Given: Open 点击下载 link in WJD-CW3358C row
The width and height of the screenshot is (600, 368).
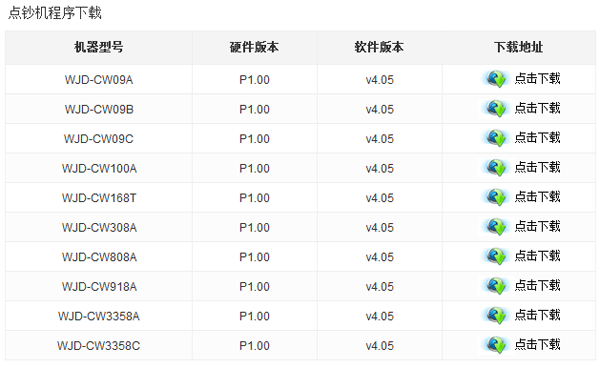Looking at the screenshot, I should [x=537, y=345].
